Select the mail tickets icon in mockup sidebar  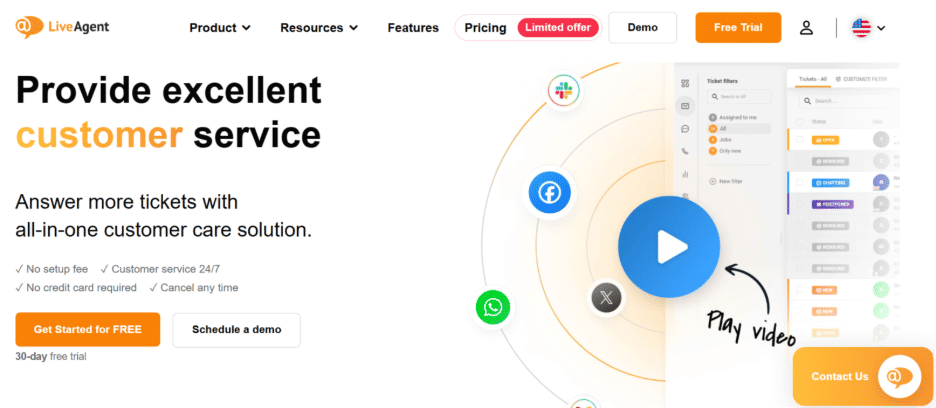[x=685, y=106]
